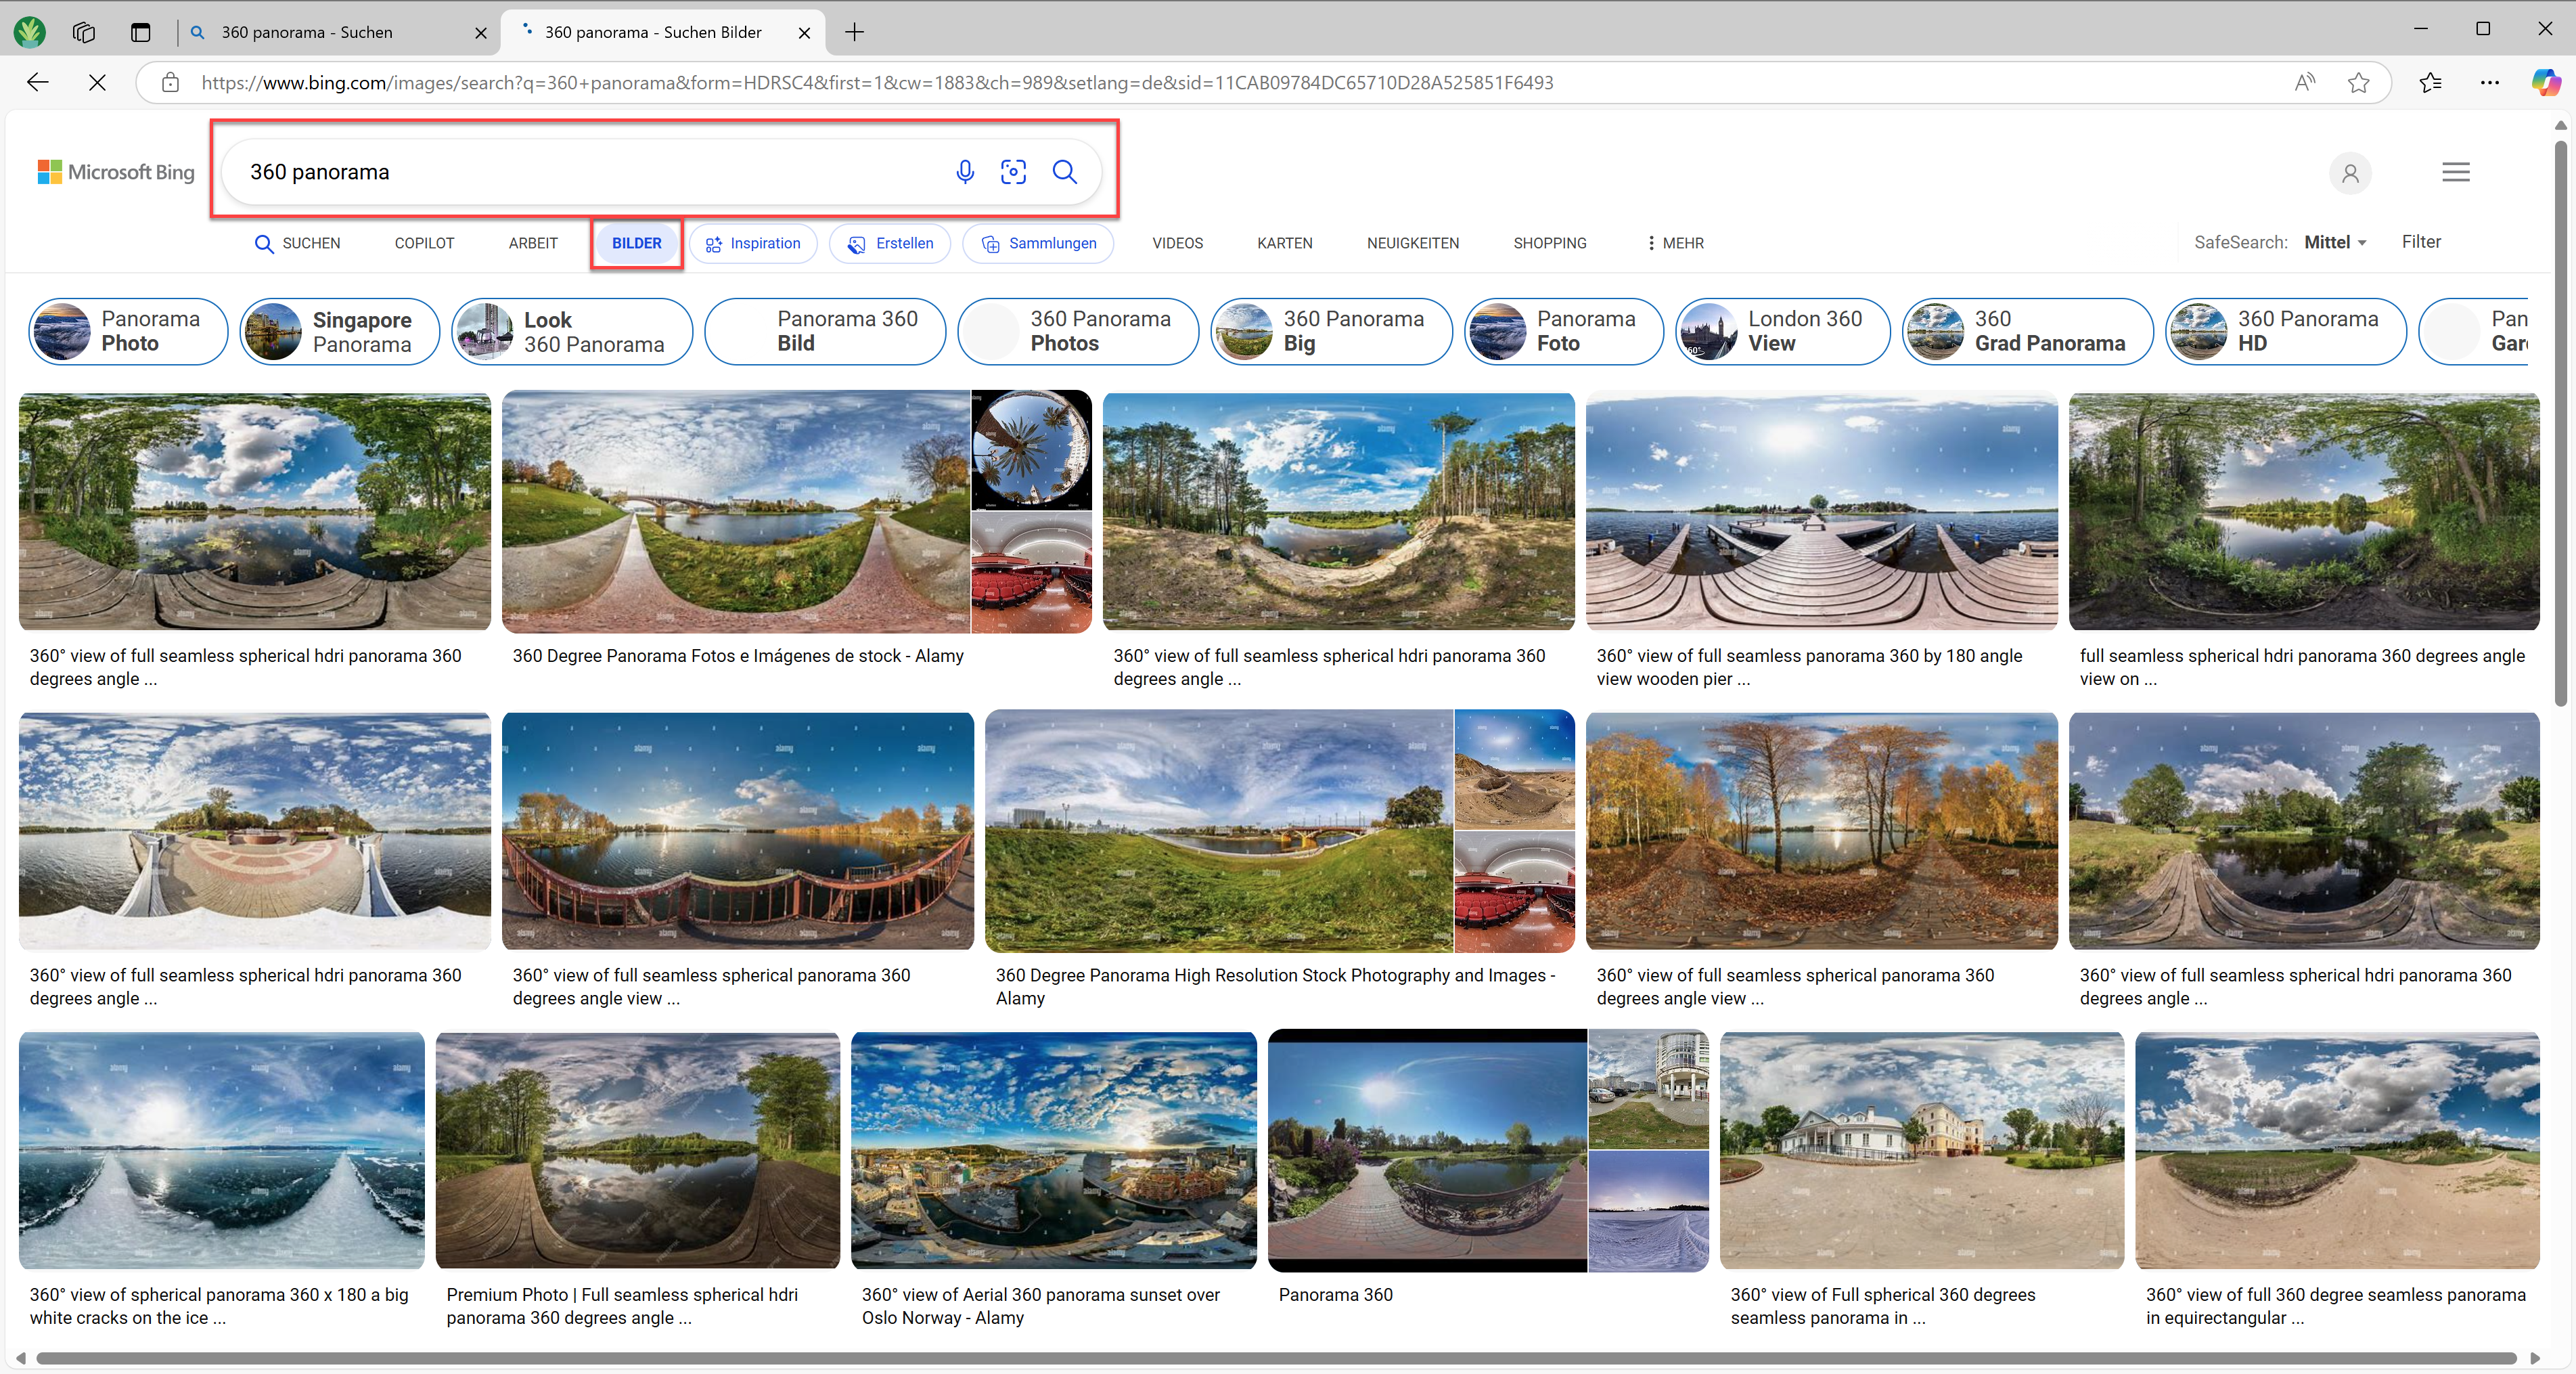Open the Copilot sidebar icon

click(2545, 83)
